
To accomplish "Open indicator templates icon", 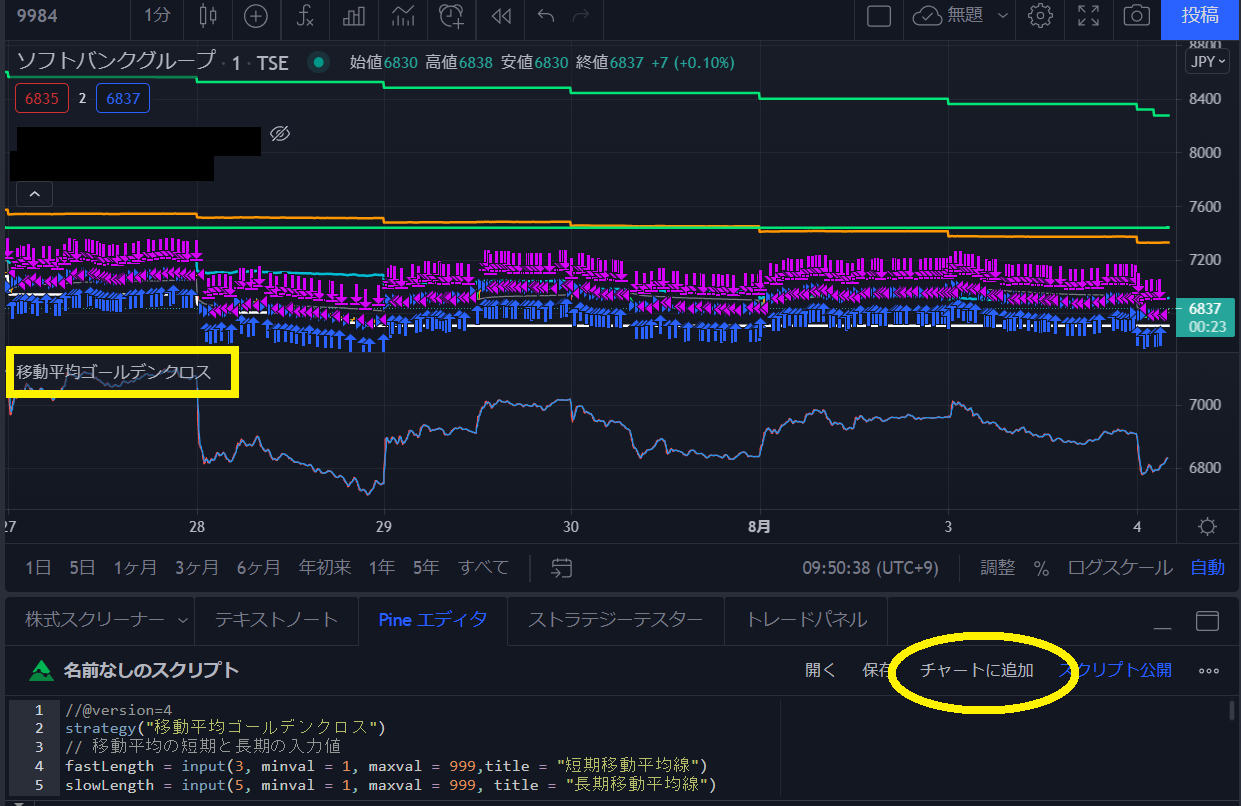I will pos(403,16).
